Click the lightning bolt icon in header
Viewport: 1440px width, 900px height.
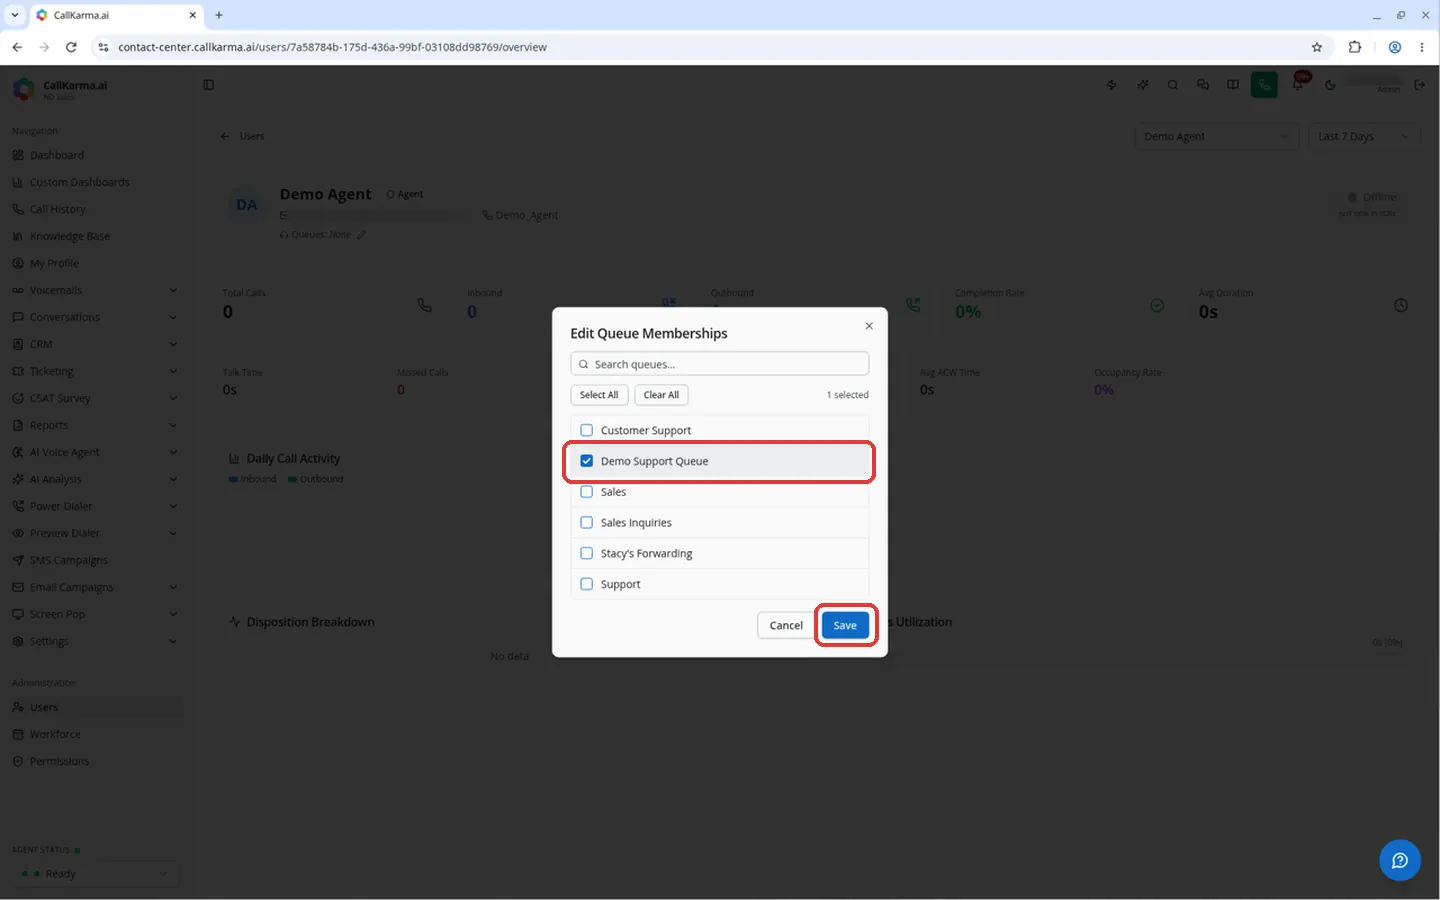pos(1111,85)
